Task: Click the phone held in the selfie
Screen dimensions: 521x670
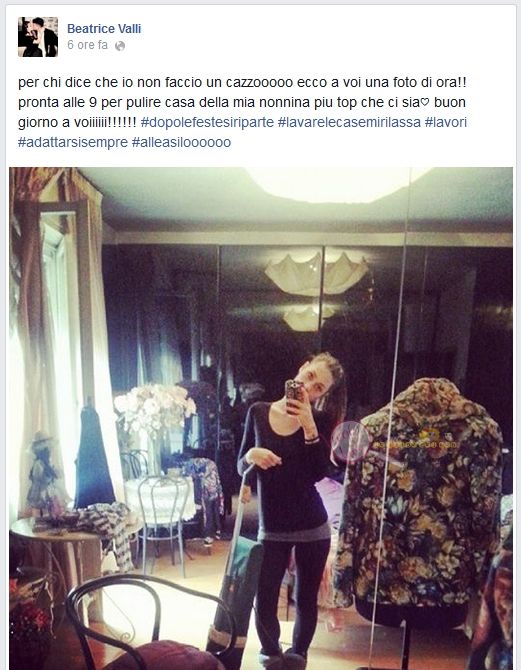Action: [x=294, y=395]
